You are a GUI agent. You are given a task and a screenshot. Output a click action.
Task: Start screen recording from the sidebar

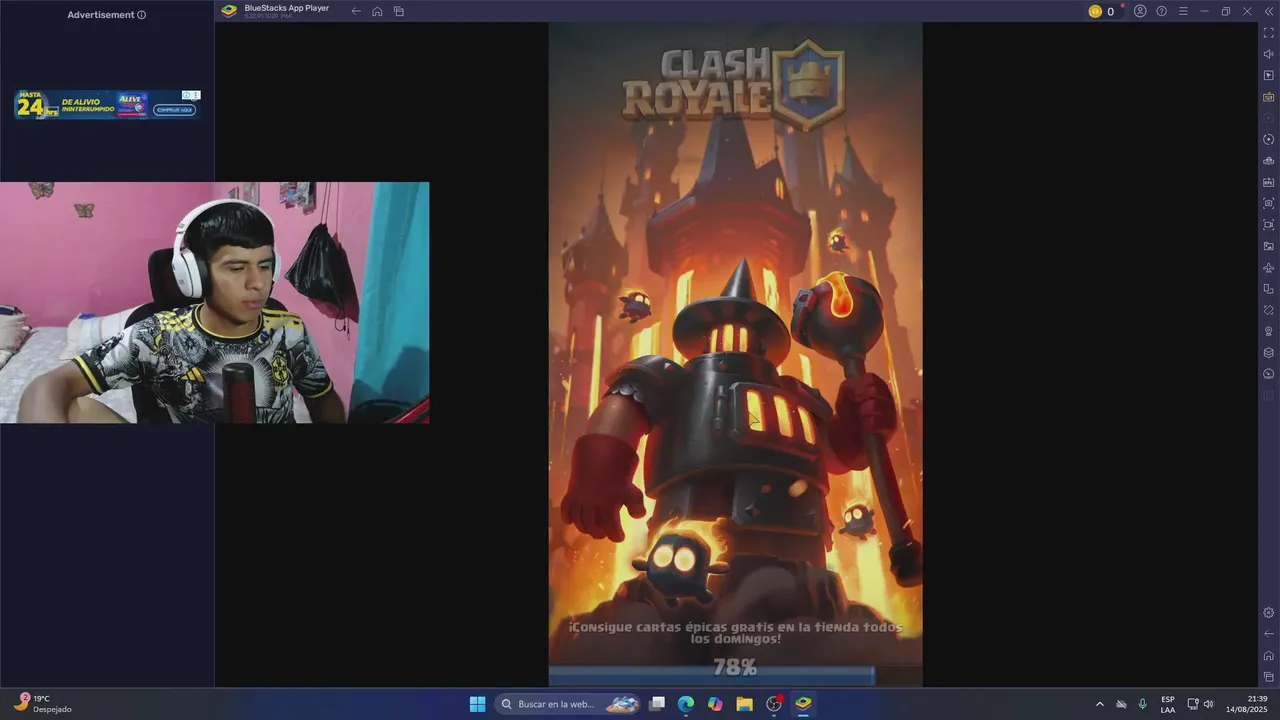[1268, 225]
